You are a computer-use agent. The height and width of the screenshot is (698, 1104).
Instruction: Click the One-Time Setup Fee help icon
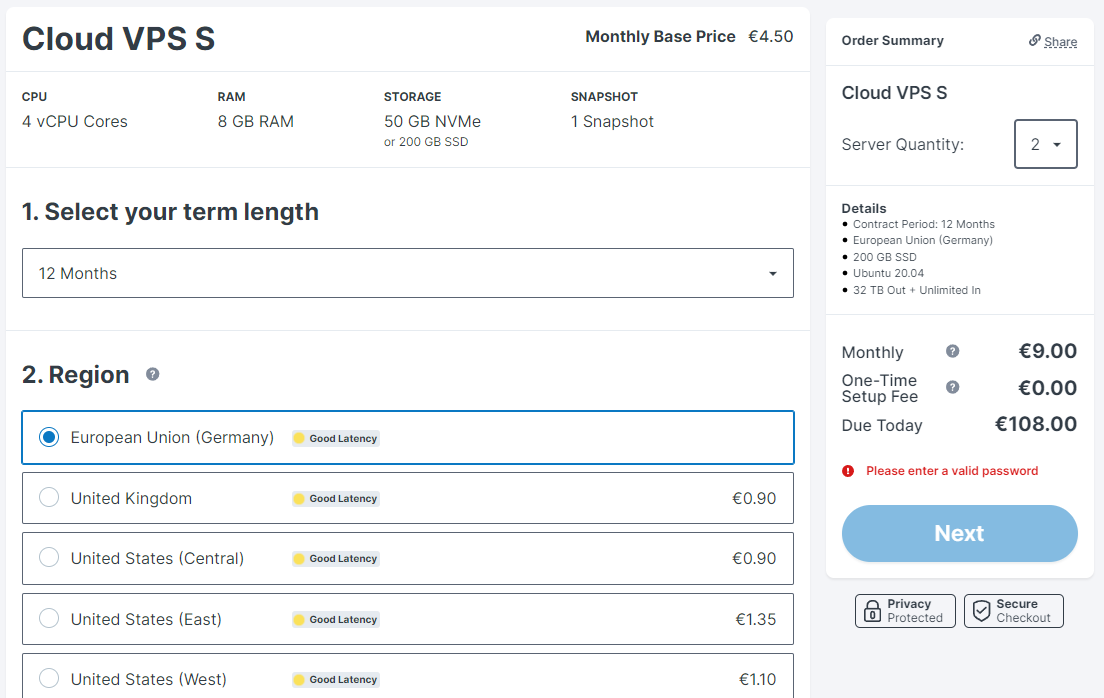pos(952,387)
